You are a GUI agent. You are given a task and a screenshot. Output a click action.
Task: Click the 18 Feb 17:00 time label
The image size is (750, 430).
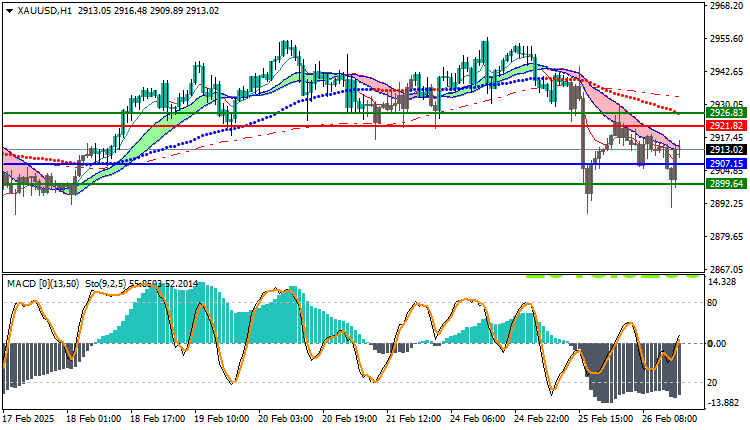pos(157,419)
